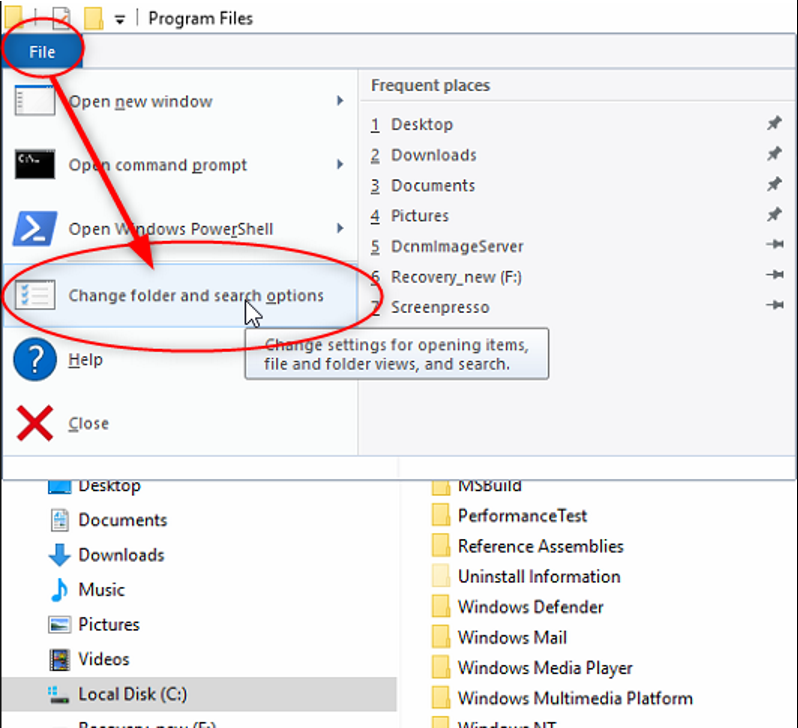Click the blue Help question mark icon
Screen dimensions: 798x728
(35, 360)
